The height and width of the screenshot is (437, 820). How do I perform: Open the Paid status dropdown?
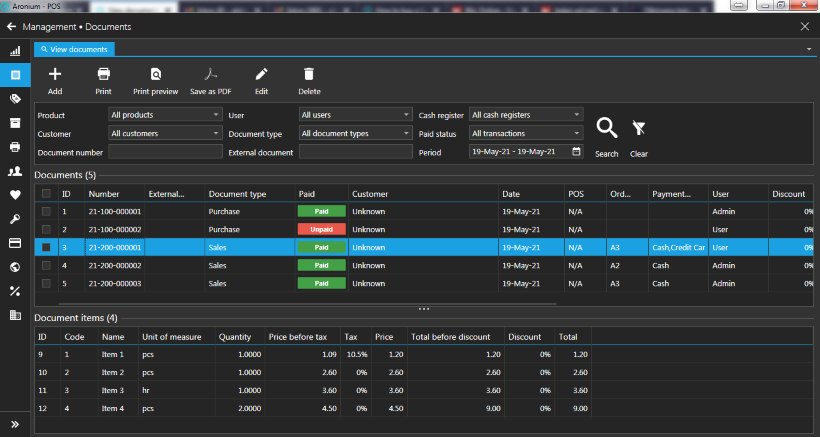[525, 134]
